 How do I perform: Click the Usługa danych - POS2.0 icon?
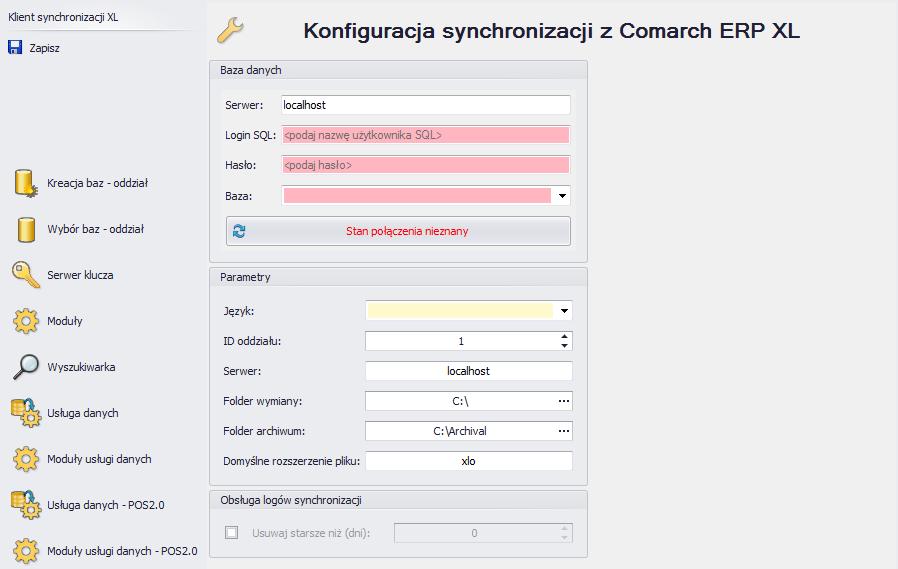26,505
